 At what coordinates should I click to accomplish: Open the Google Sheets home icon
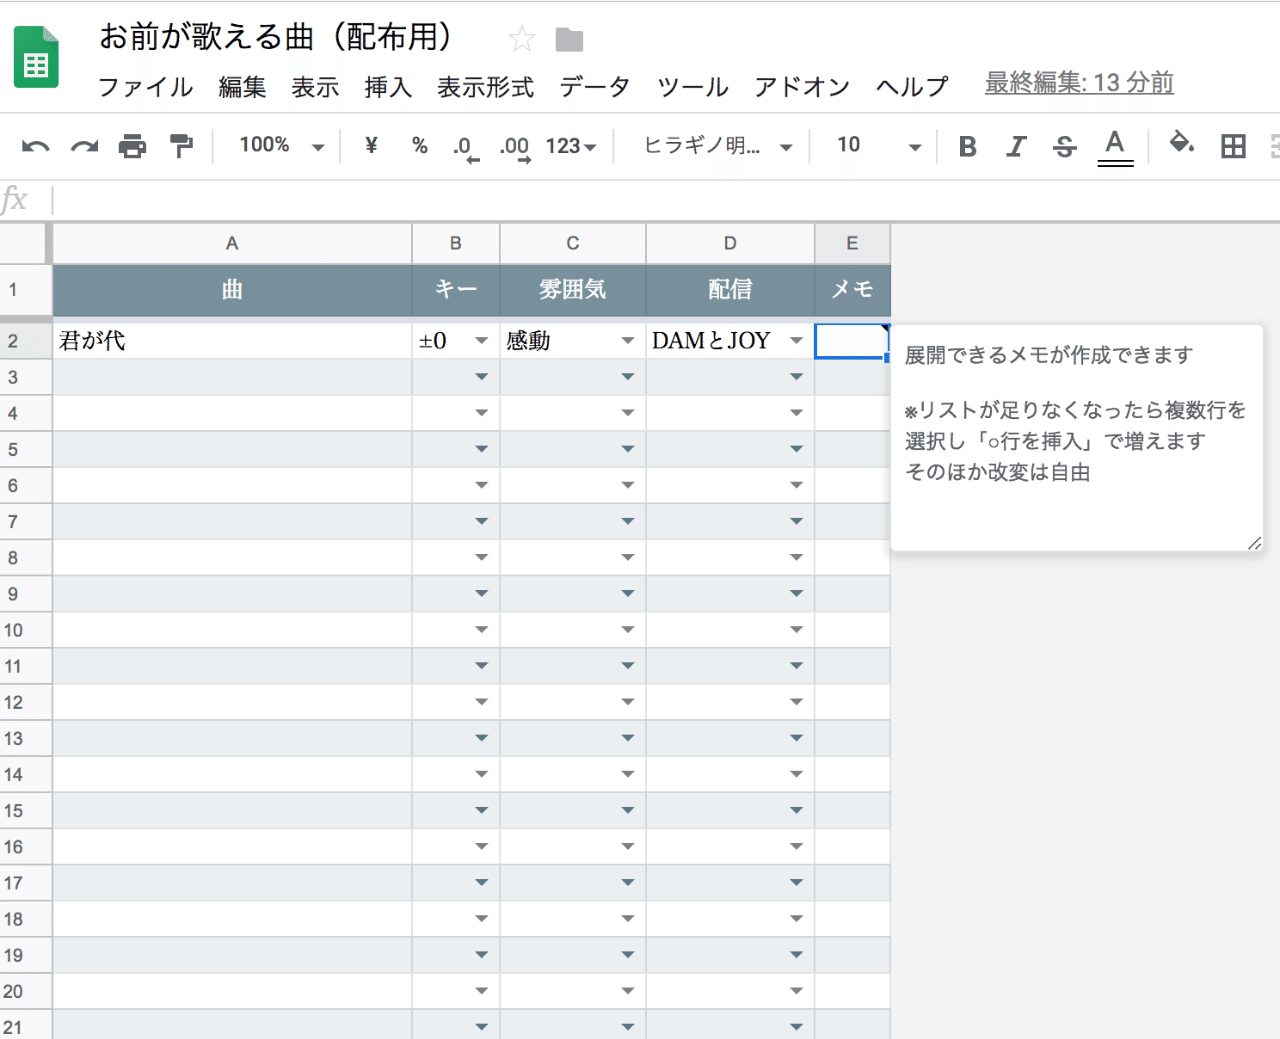pos(36,58)
